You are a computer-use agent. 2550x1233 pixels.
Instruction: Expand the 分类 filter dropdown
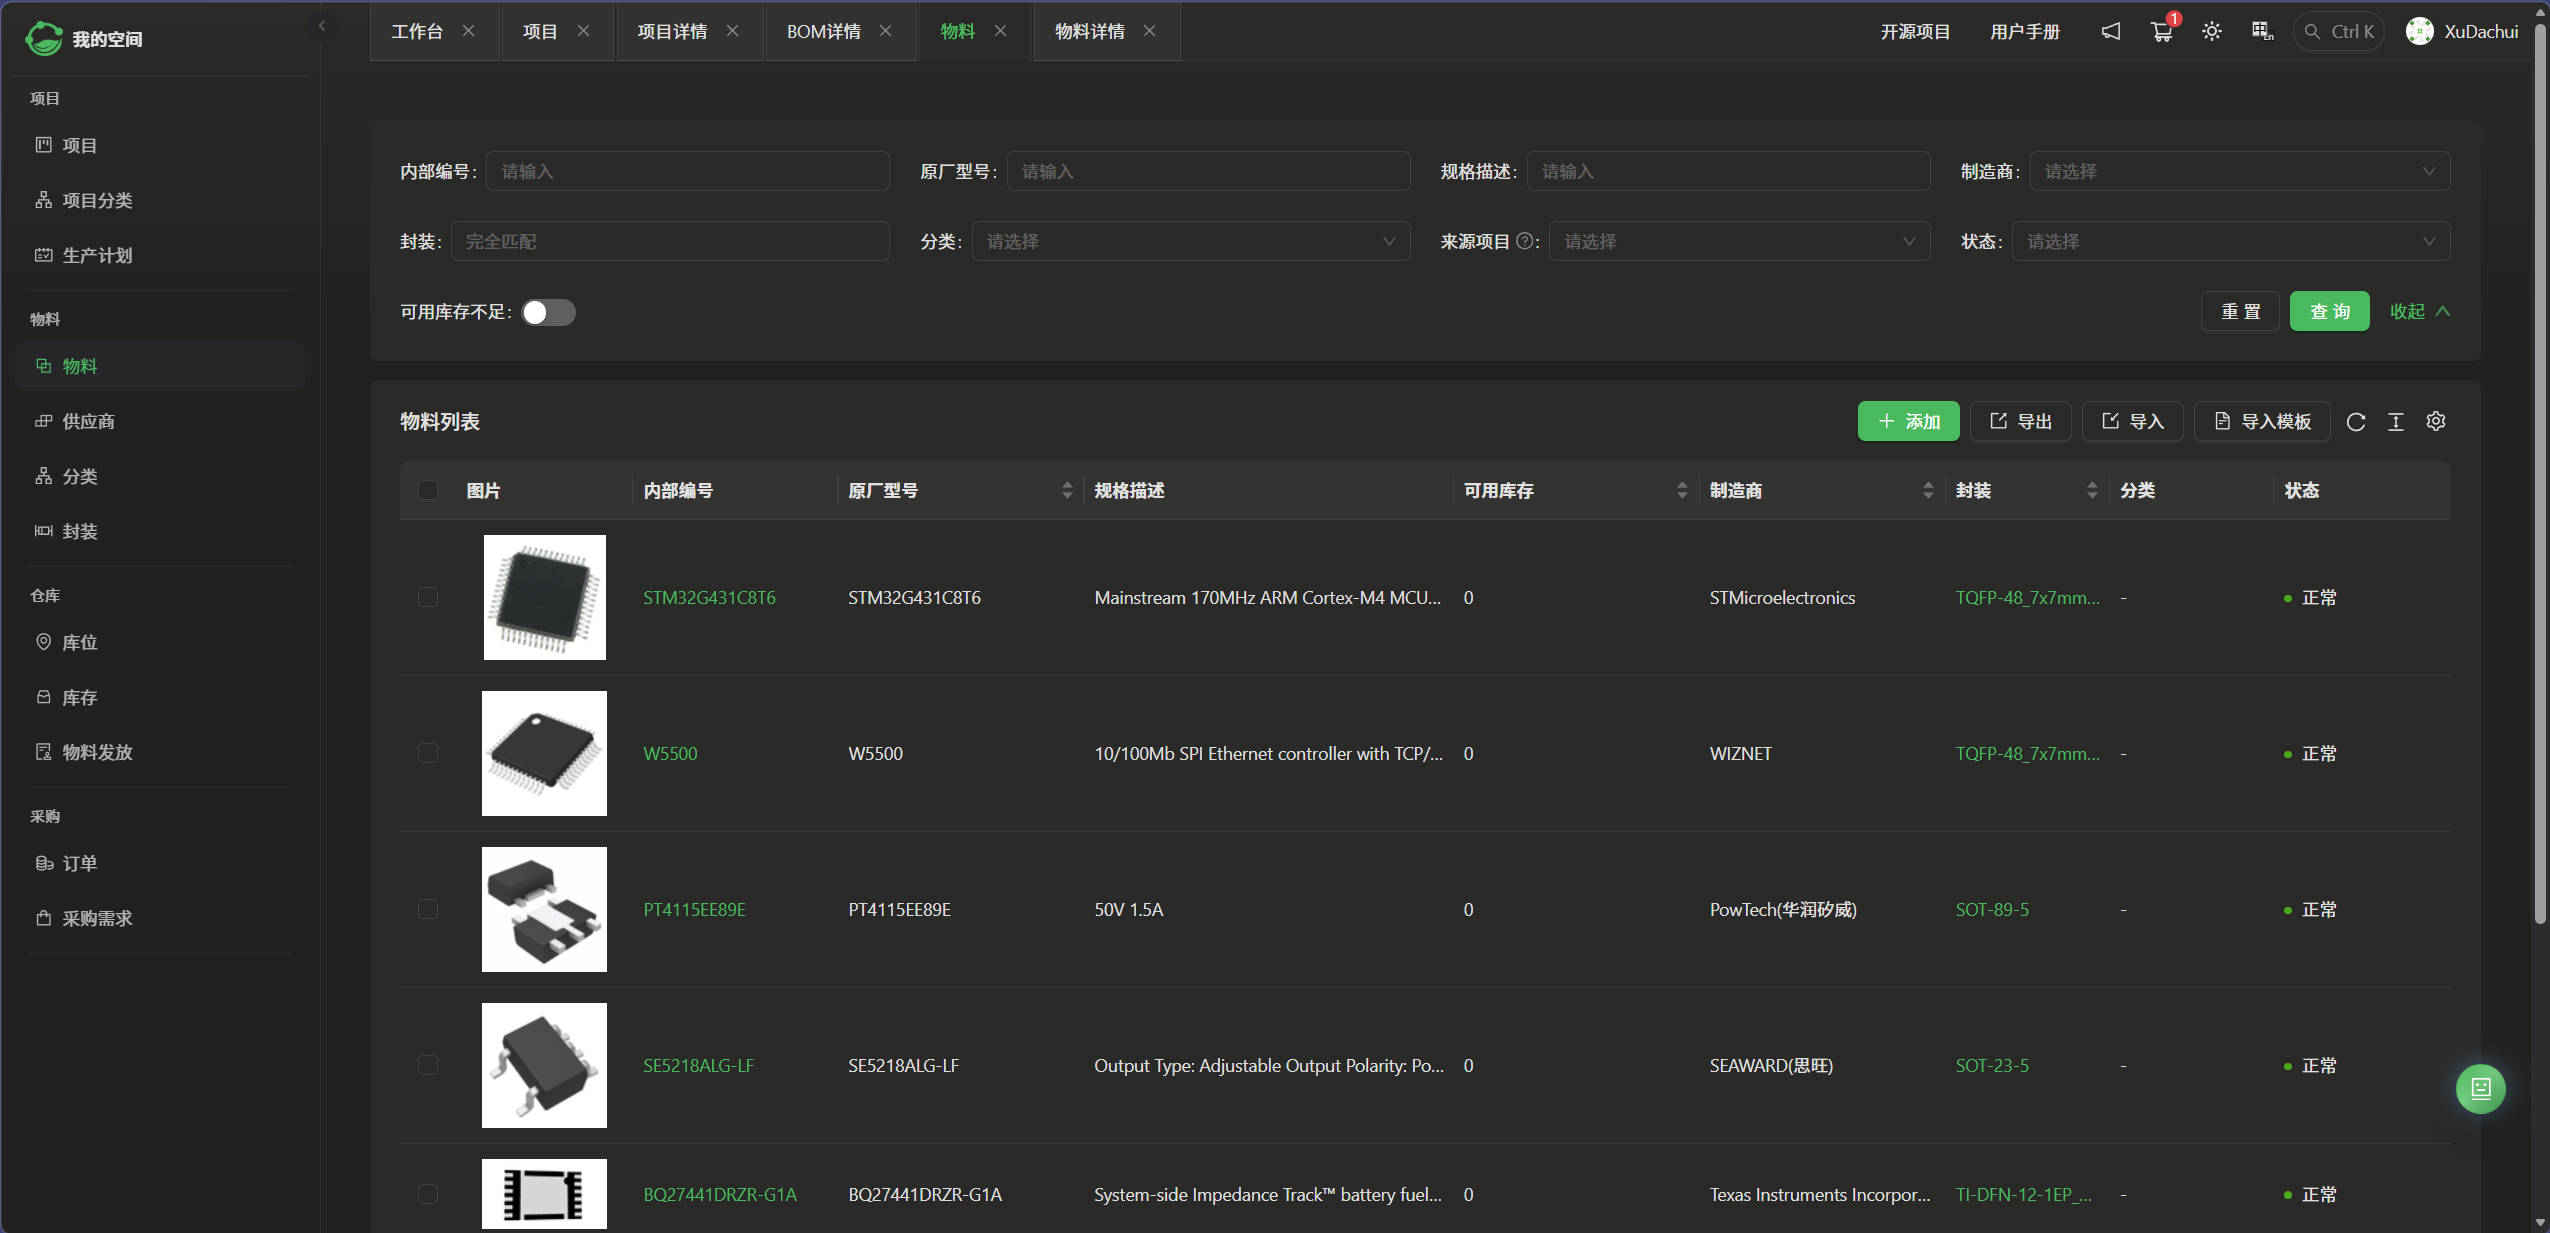tap(1190, 241)
